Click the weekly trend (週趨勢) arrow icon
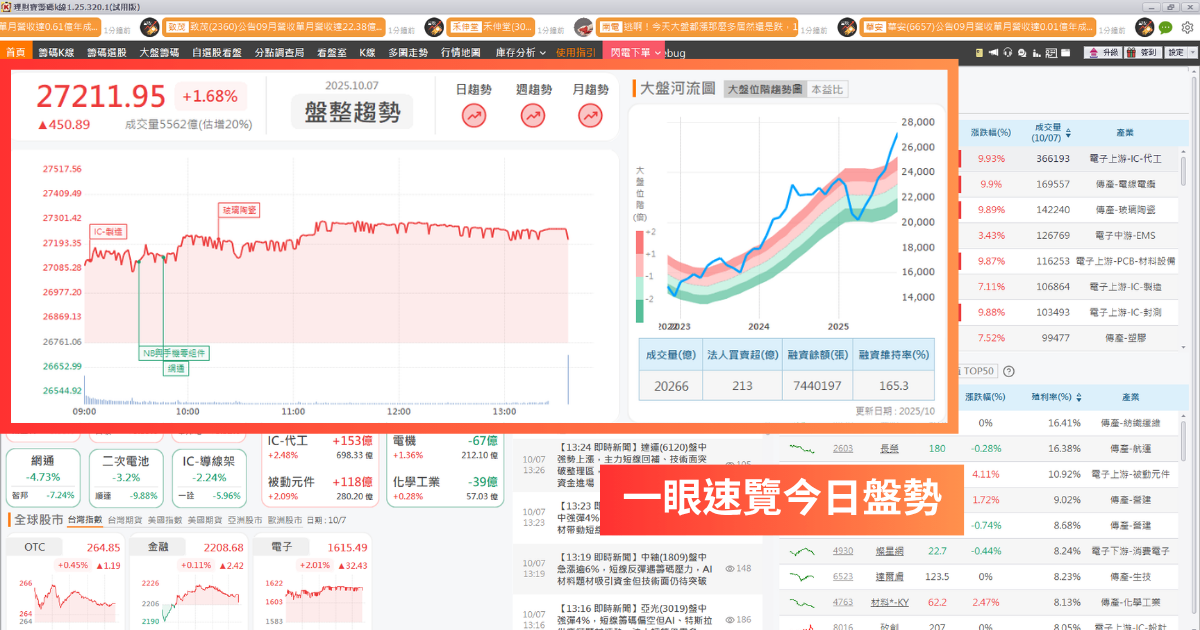Image resolution: width=1200 pixels, height=630 pixels. click(x=534, y=116)
